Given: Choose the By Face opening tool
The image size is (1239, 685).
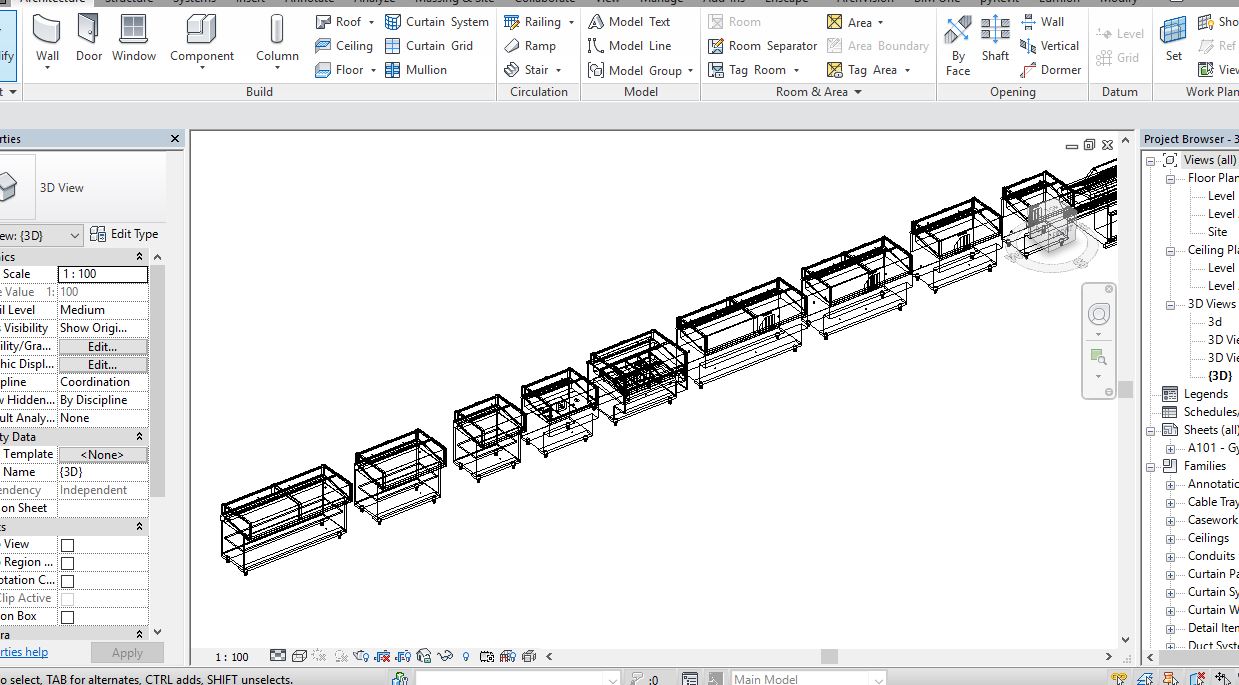Looking at the screenshot, I should pos(958,45).
